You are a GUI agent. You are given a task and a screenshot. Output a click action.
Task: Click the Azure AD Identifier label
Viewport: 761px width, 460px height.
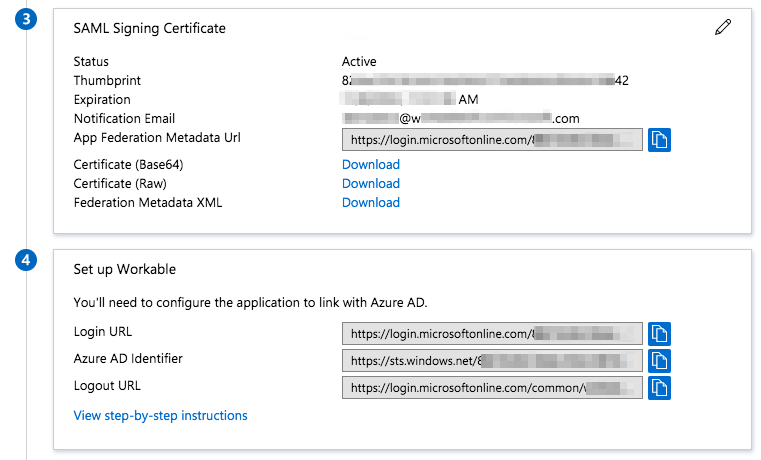click(128, 359)
